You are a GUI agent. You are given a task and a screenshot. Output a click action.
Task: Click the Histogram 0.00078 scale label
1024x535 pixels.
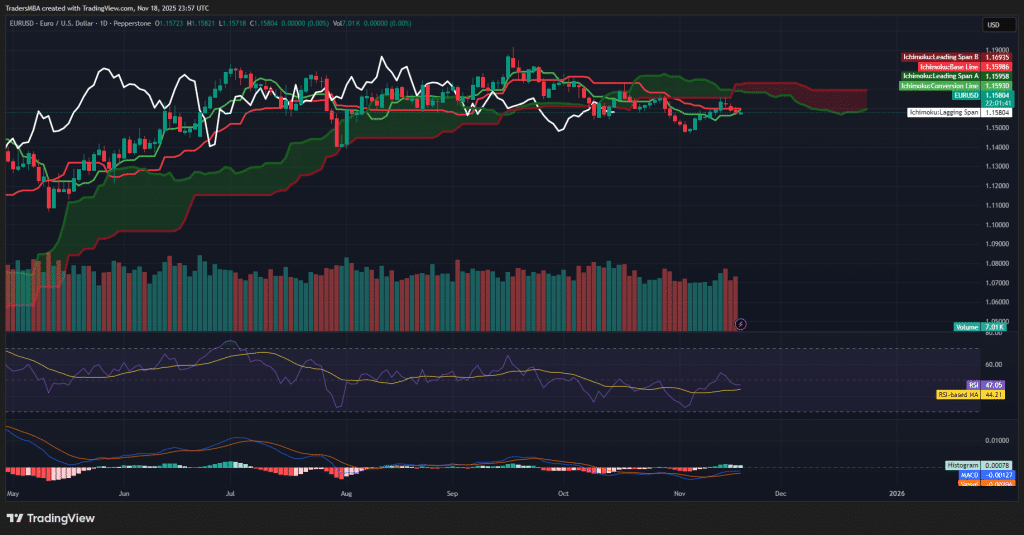click(980, 465)
